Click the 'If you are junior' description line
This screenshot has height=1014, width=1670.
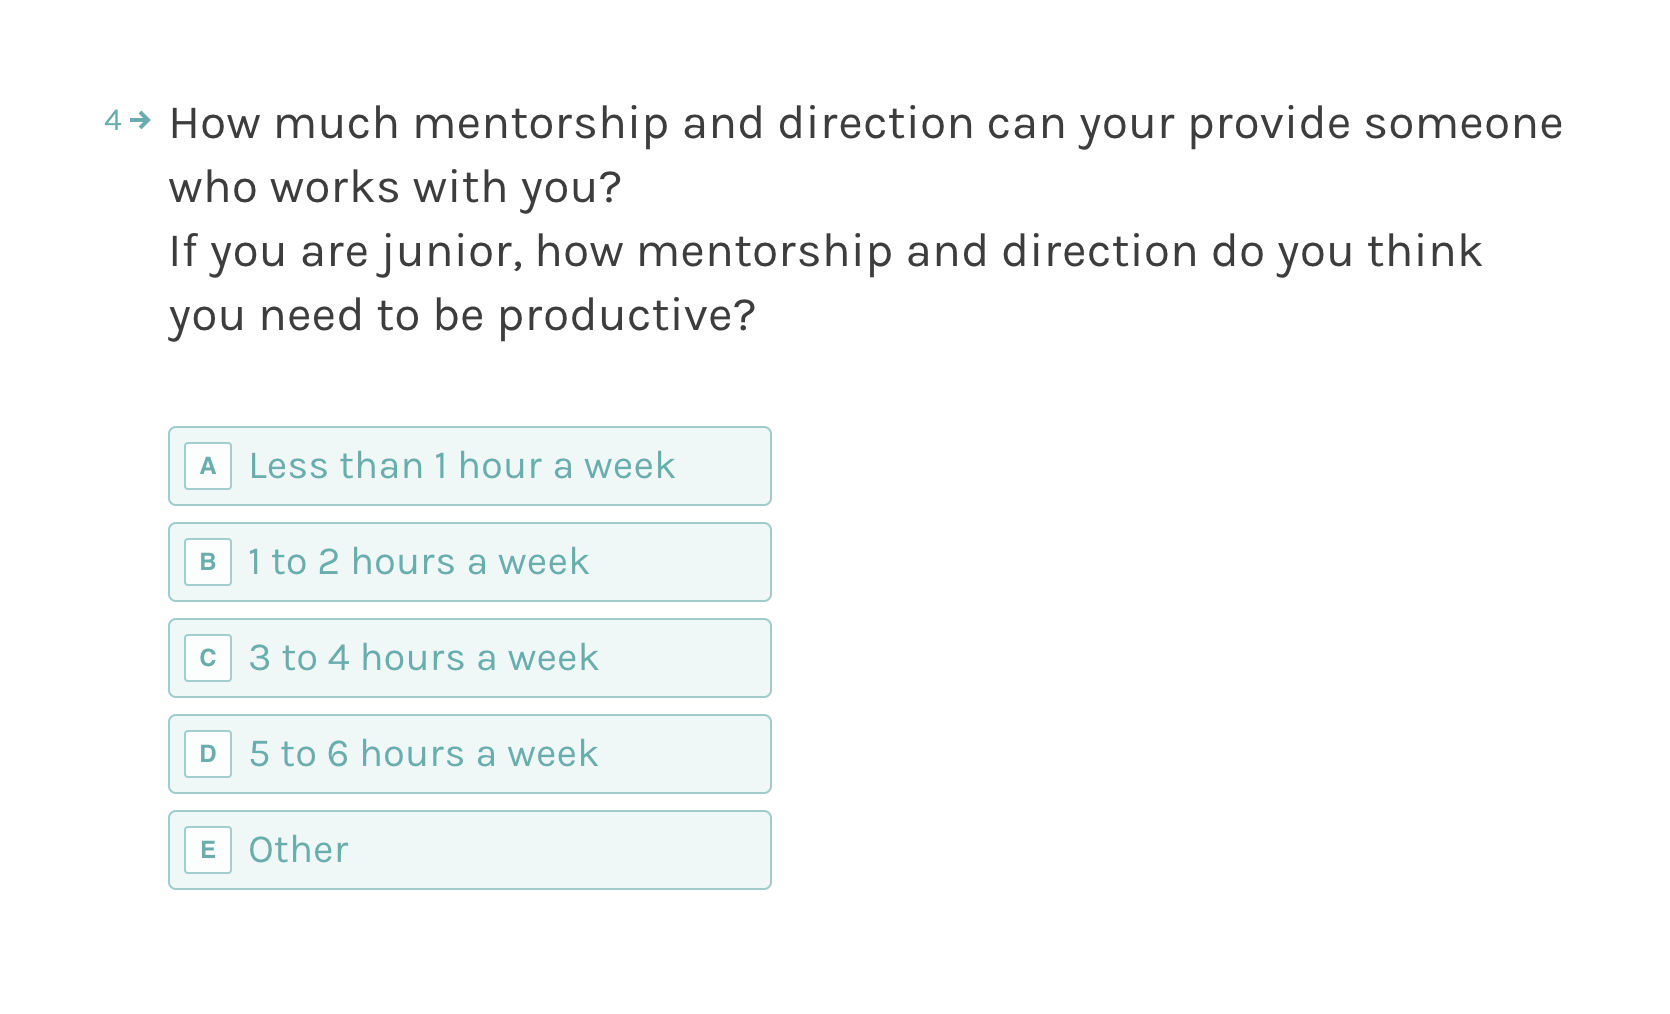(x=825, y=252)
